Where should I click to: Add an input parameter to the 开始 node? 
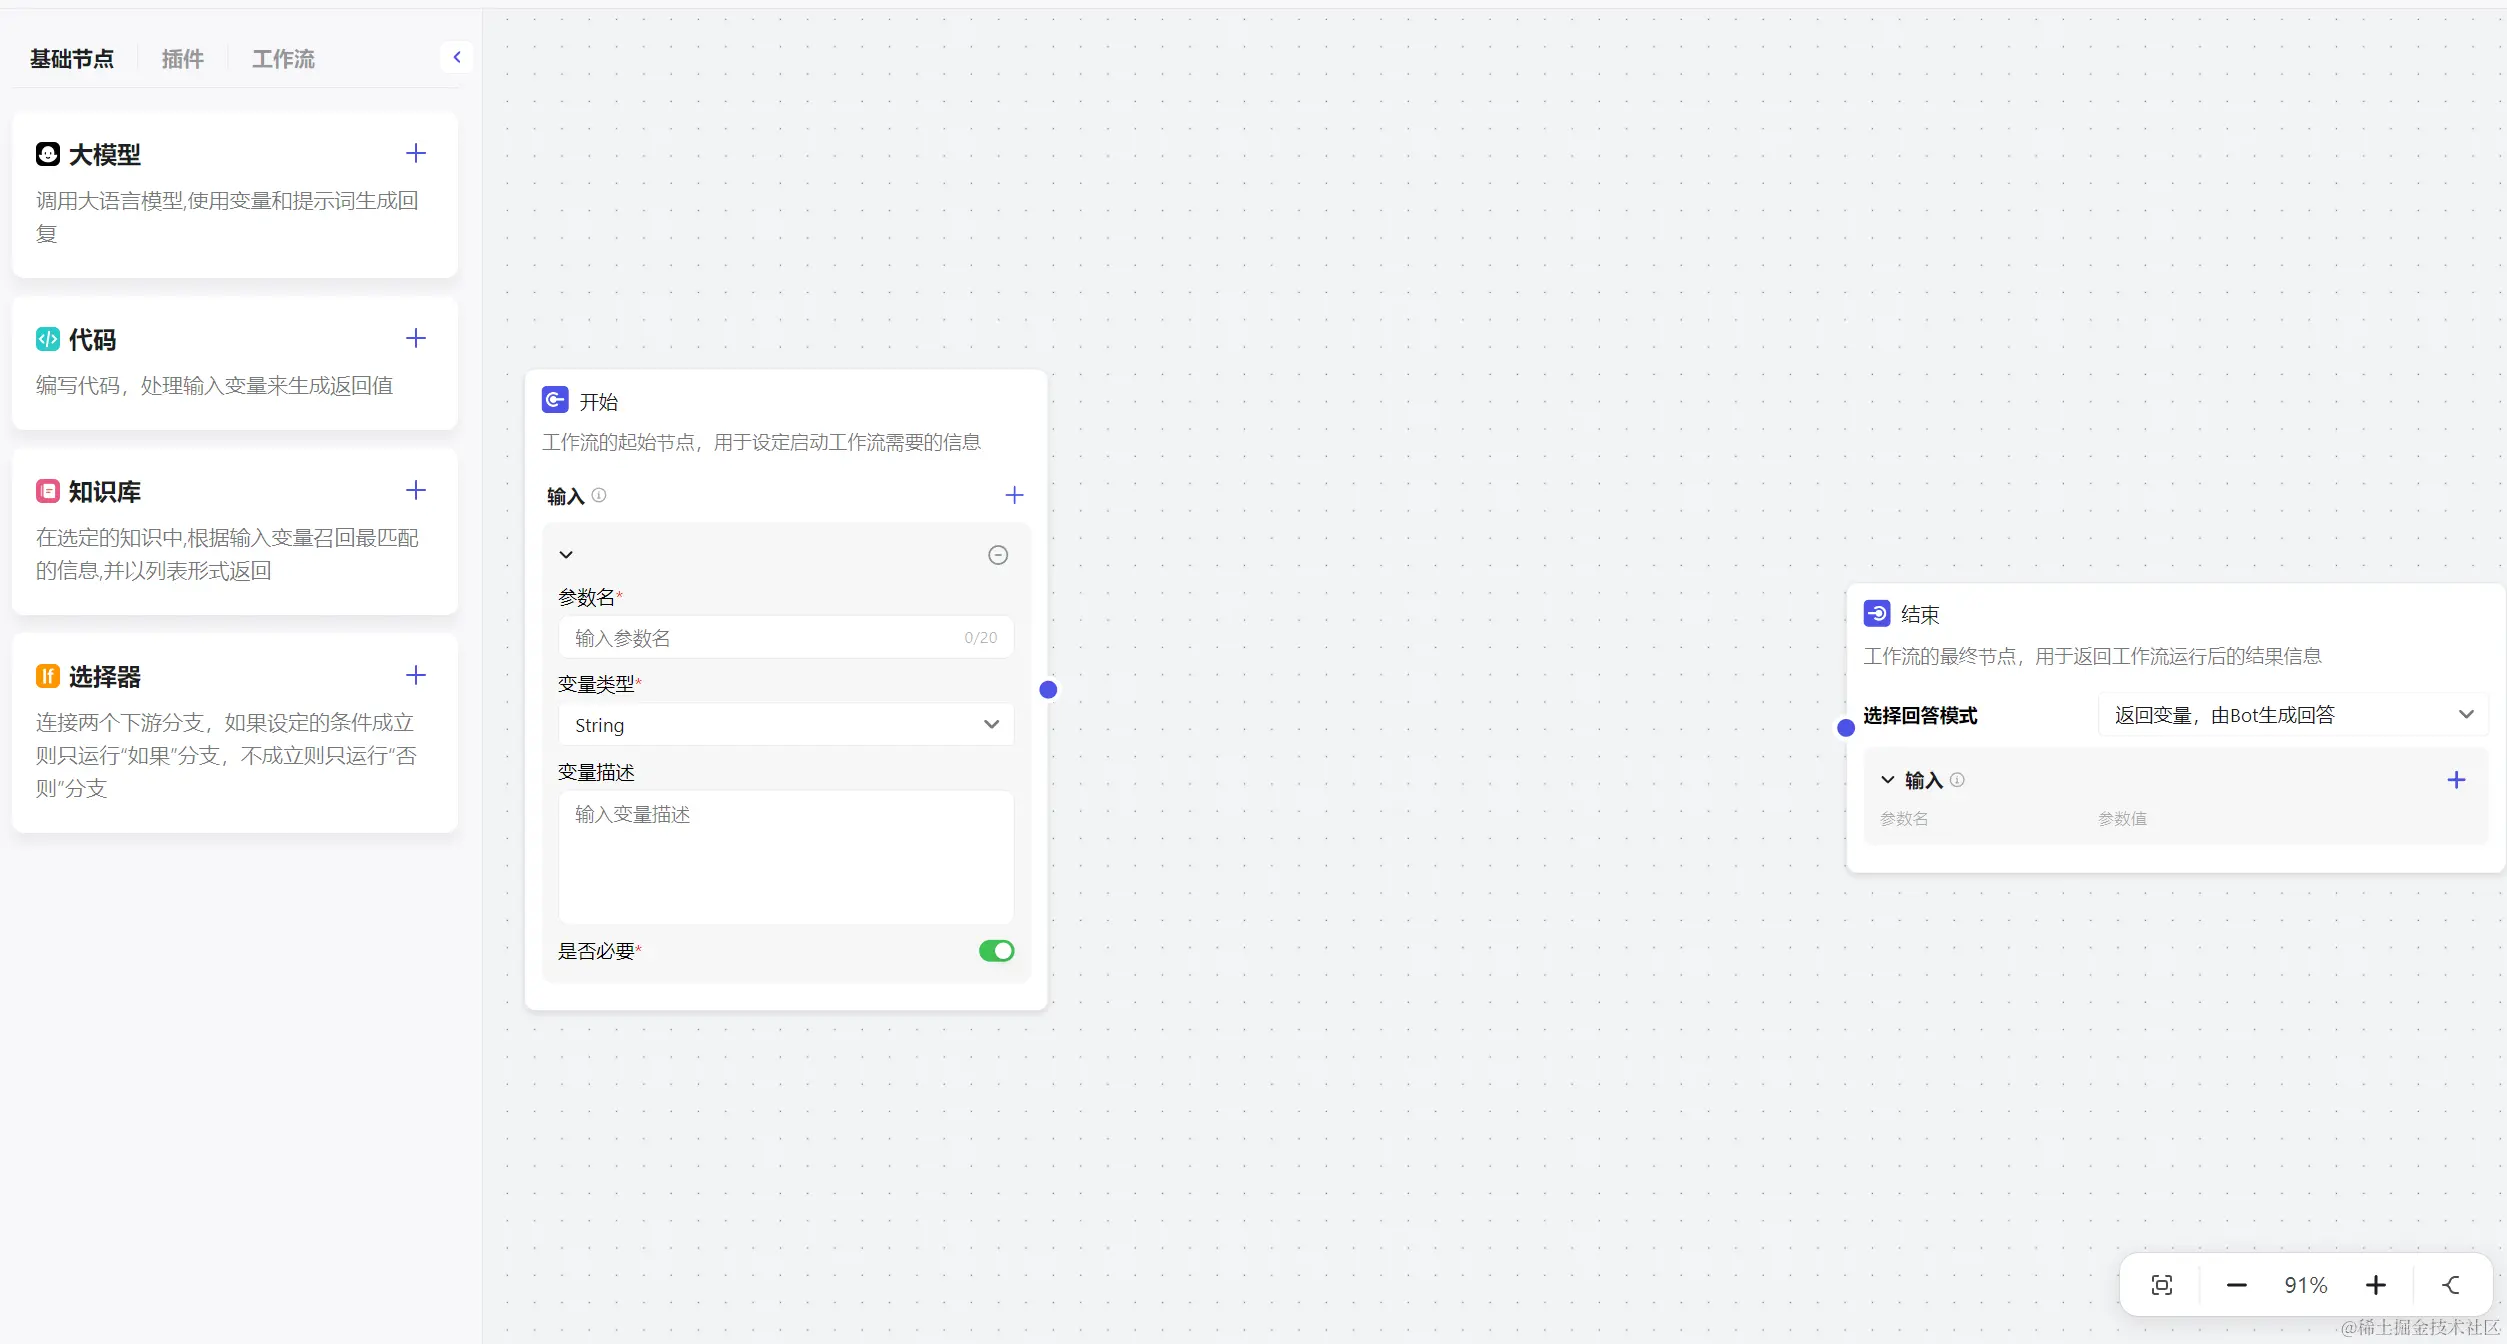tap(1014, 495)
